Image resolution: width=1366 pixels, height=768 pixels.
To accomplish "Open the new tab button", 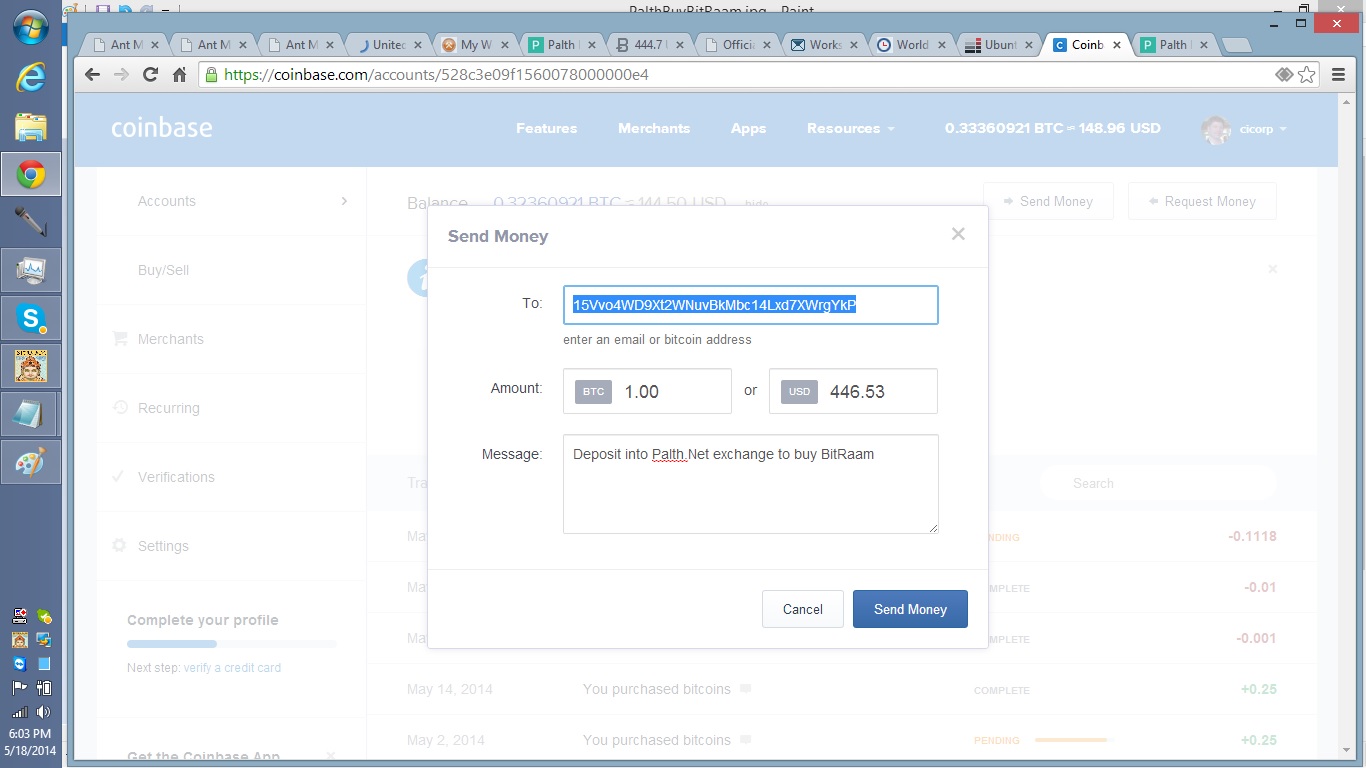I will (x=1236, y=45).
